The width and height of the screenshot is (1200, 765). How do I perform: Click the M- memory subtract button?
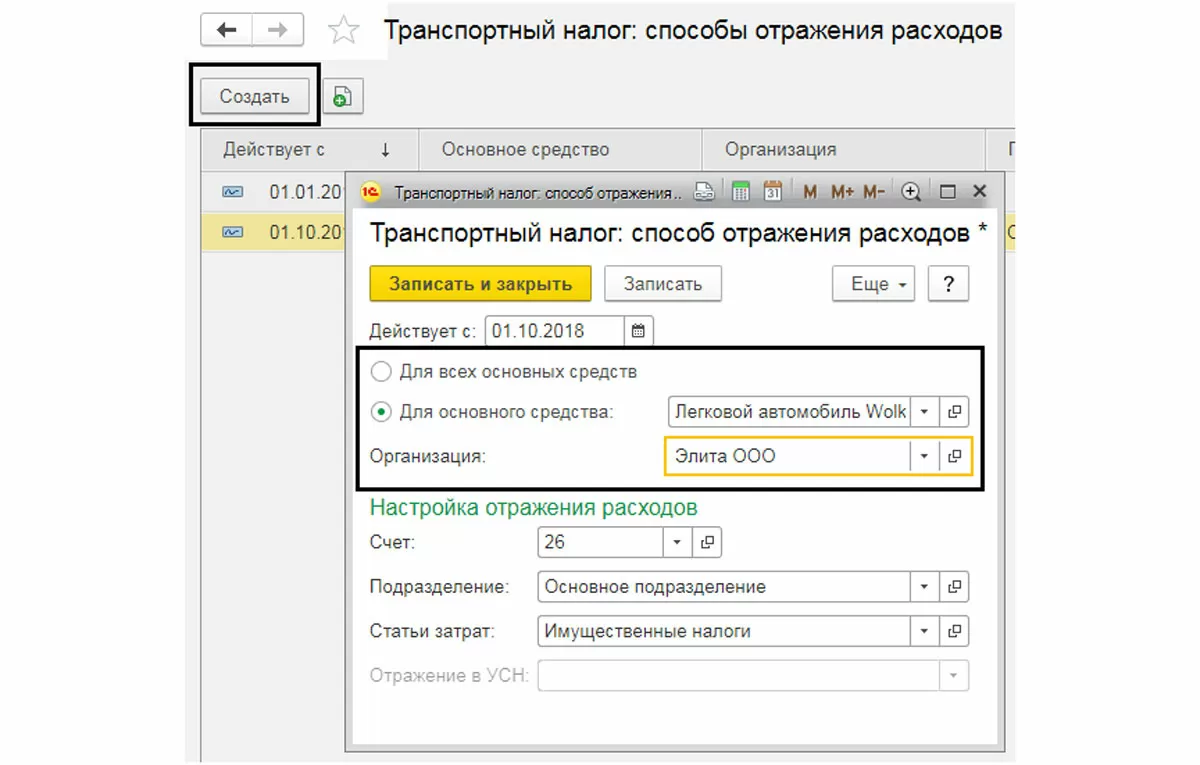(x=874, y=192)
